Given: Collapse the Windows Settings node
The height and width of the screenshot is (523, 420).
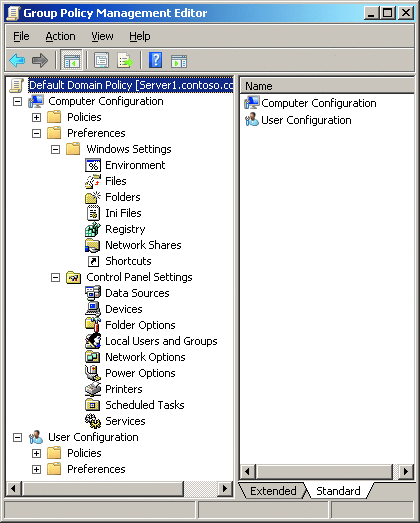Looking at the screenshot, I should click(x=55, y=149).
